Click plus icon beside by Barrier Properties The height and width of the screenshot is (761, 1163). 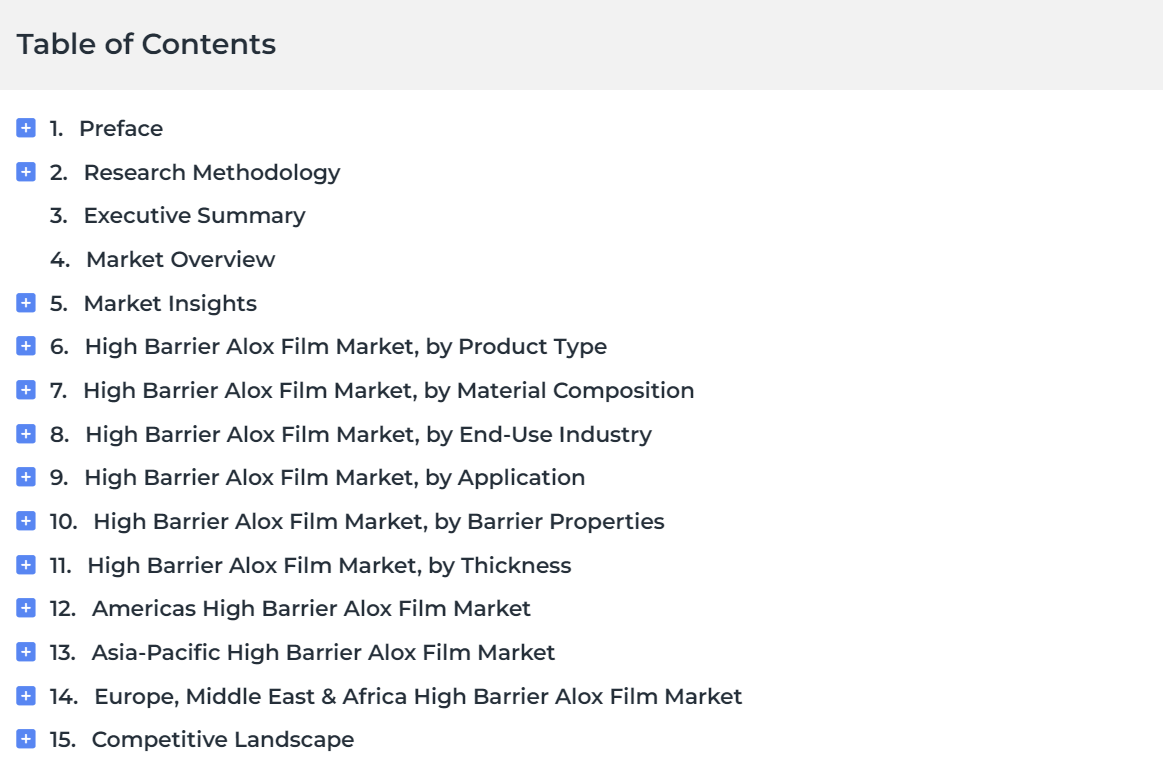pyautogui.click(x=26, y=522)
